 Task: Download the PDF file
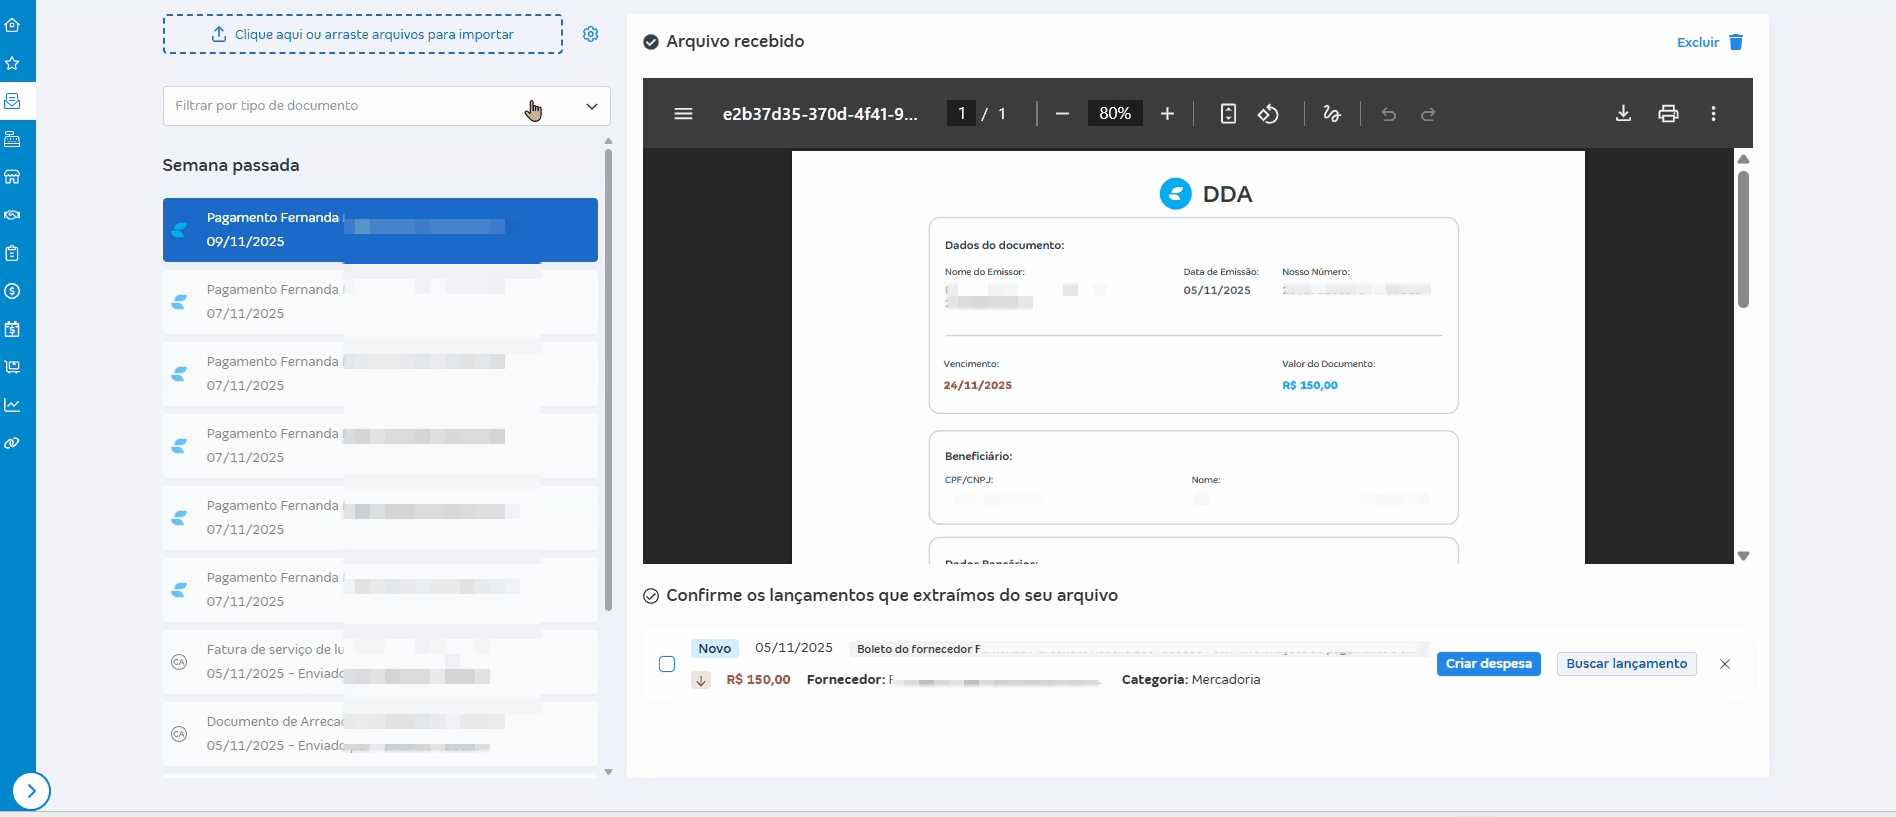[x=1624, y=114]
